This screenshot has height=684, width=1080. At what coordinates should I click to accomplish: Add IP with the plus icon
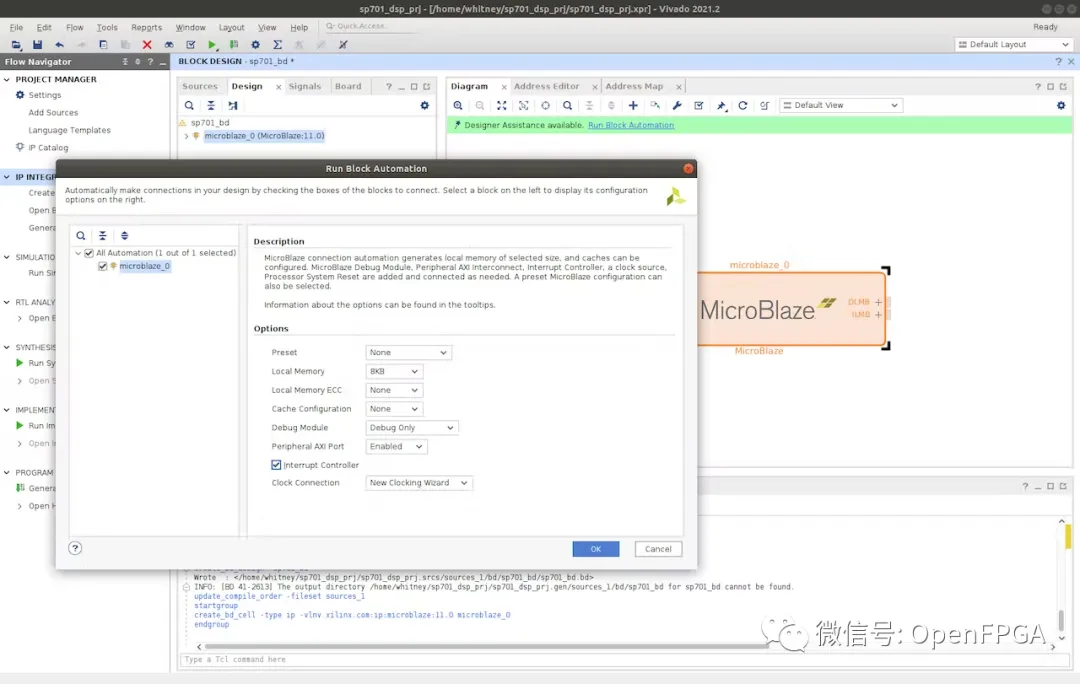[633, 105]
